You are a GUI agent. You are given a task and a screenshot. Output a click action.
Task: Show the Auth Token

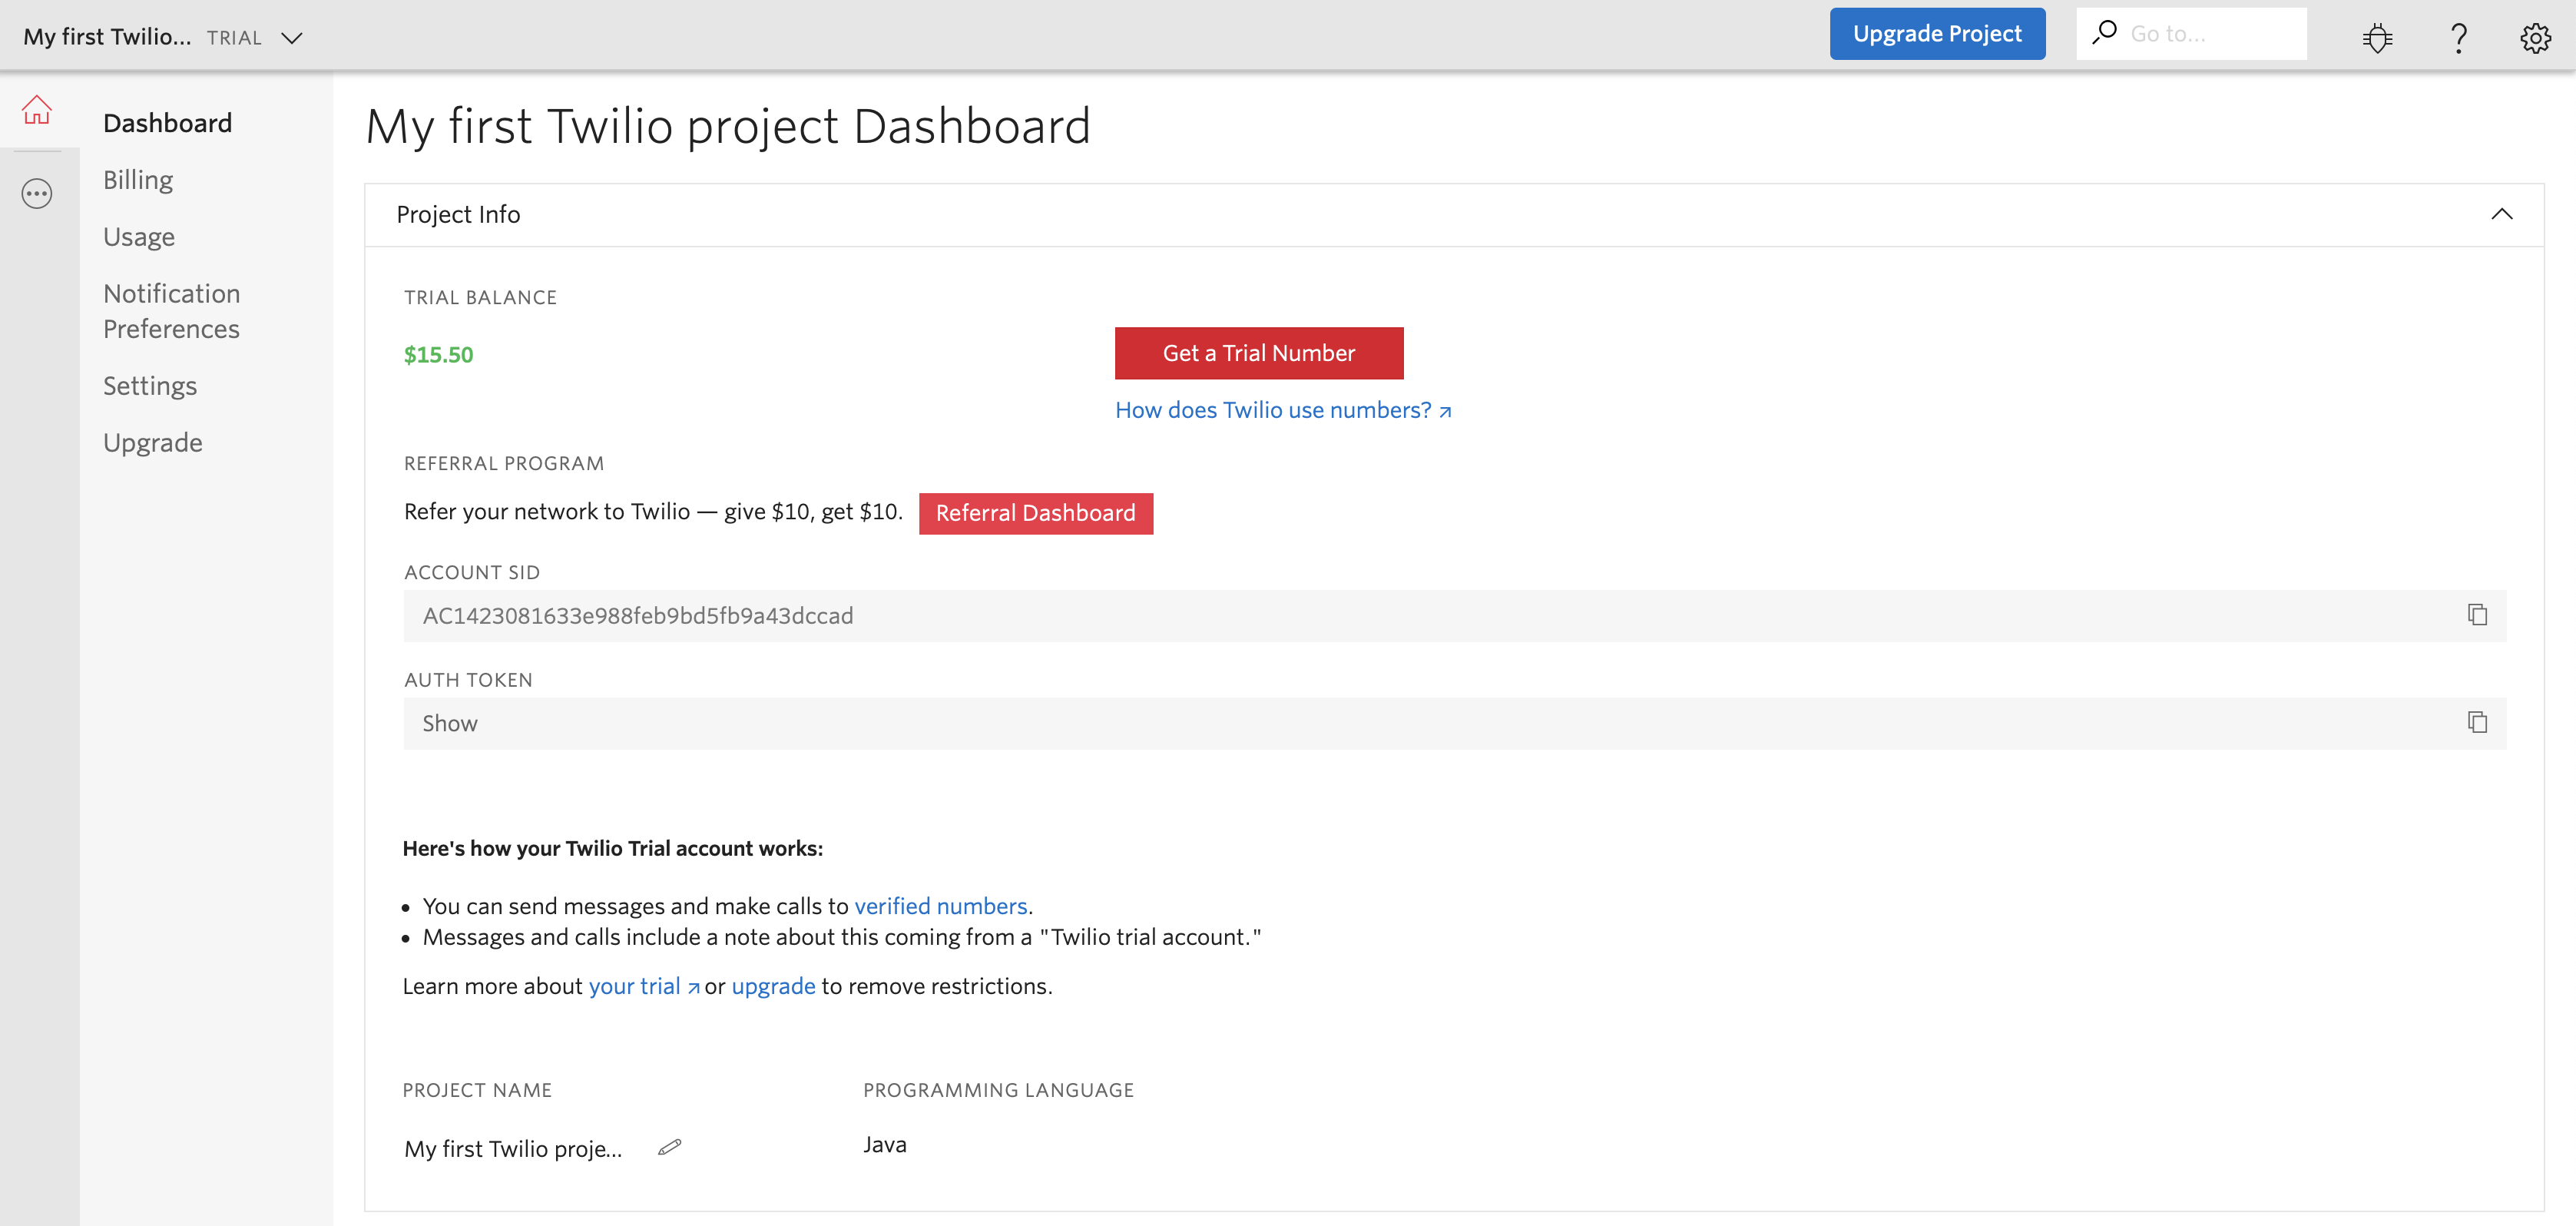point(449,723)
